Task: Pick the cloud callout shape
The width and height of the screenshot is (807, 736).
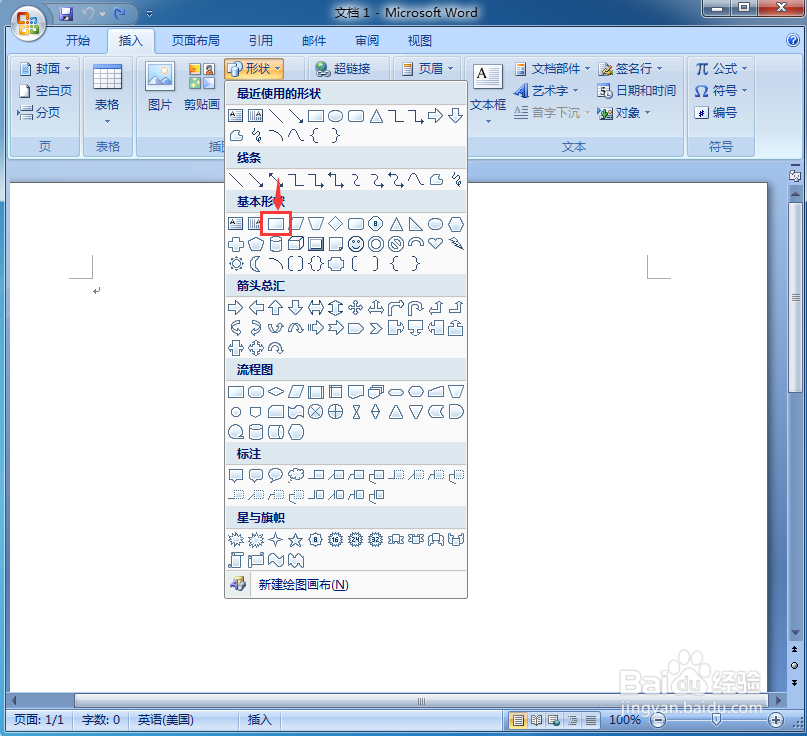Action: pyautogui.click(x=296, y=475)
